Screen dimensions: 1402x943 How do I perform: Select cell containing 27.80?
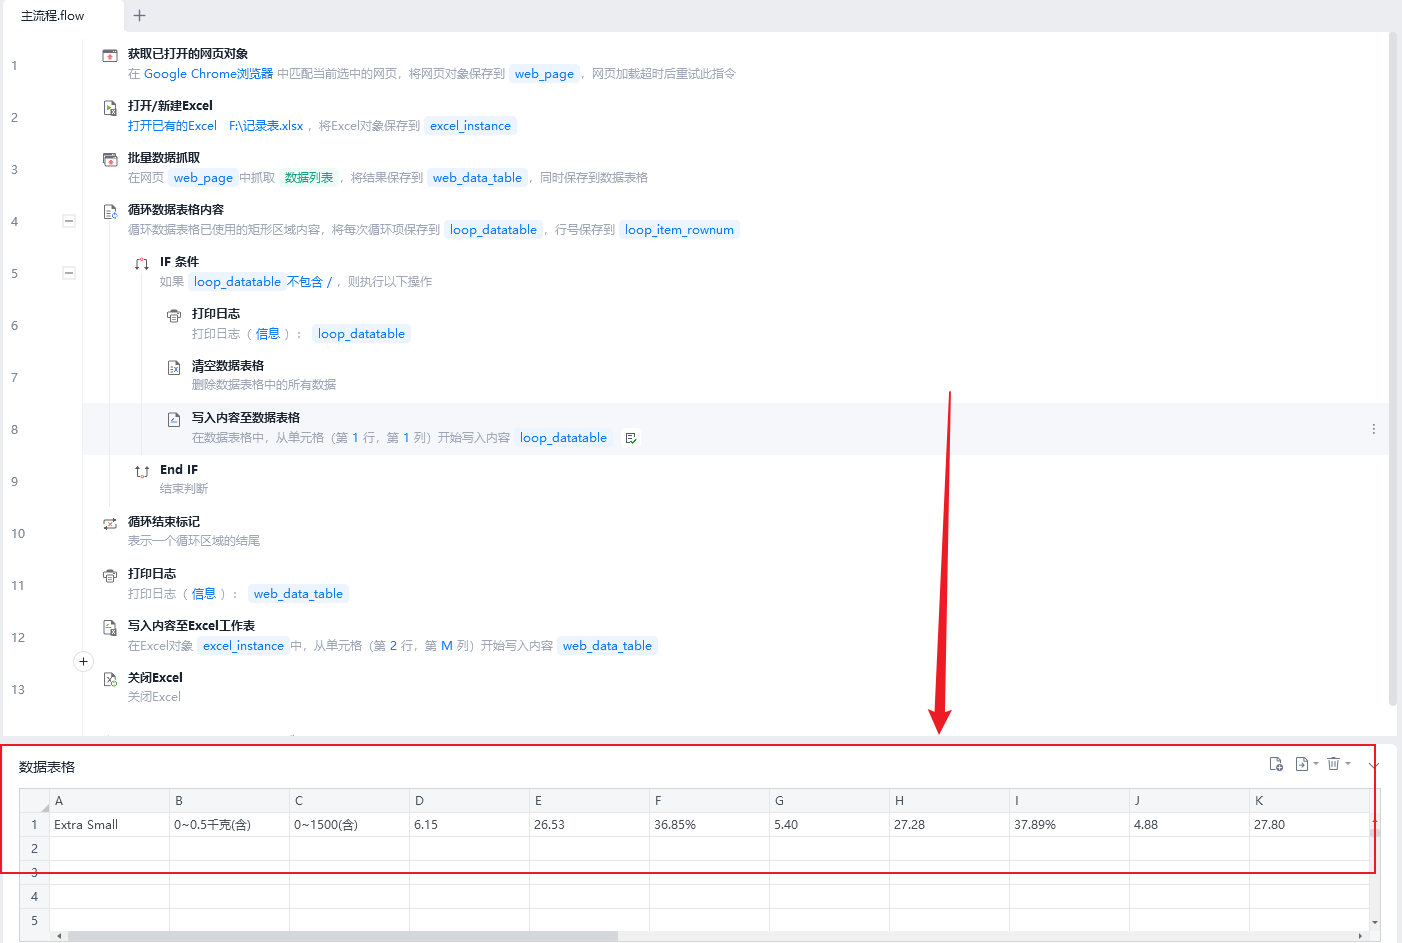coord(1309,825)
